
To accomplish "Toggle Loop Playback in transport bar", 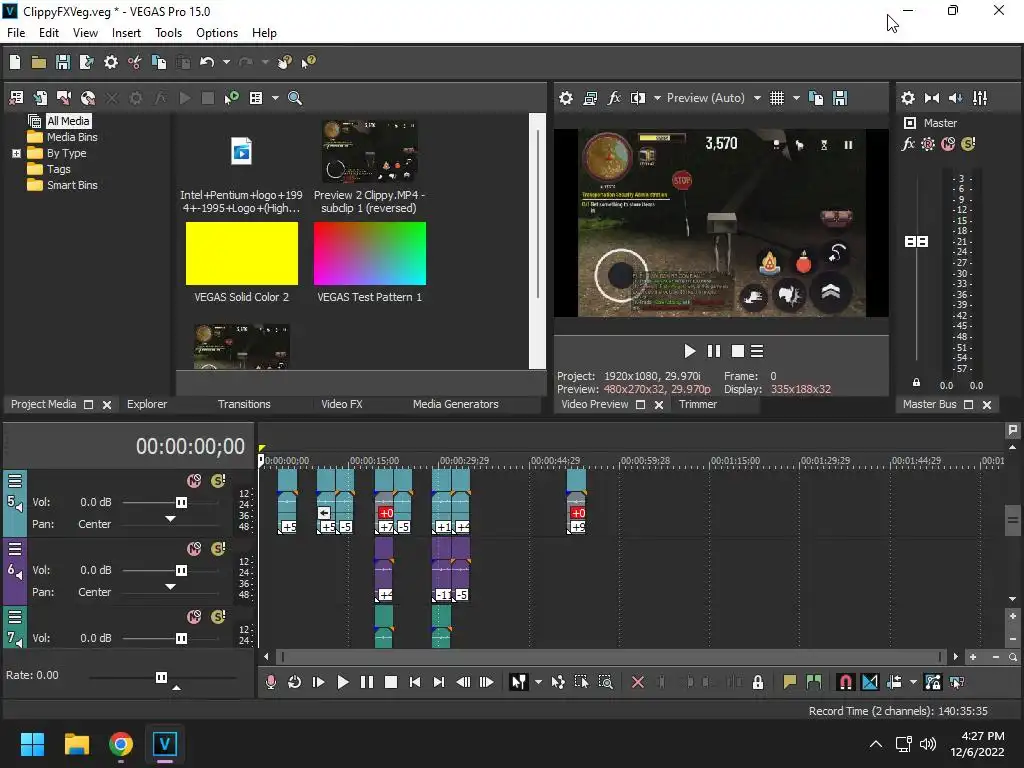I will point(295,682).
